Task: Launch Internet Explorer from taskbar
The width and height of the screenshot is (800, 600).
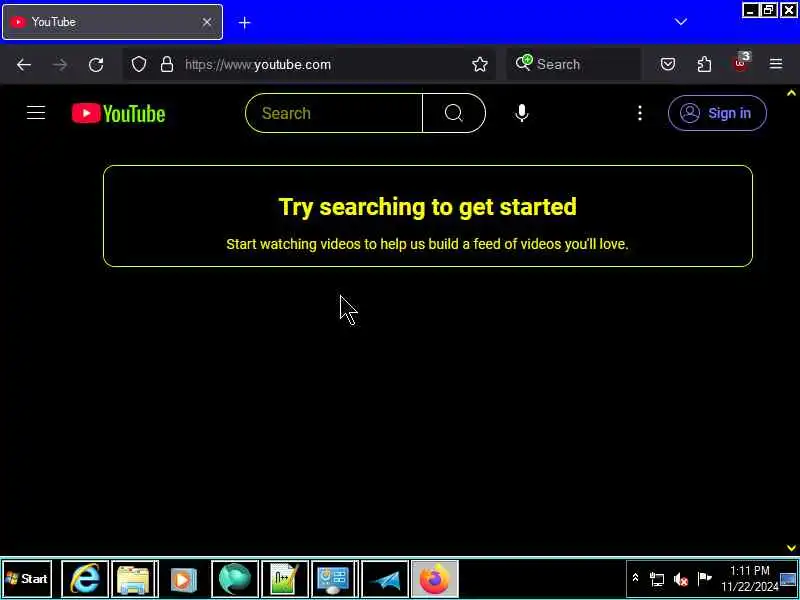Action: pos(85,579)
